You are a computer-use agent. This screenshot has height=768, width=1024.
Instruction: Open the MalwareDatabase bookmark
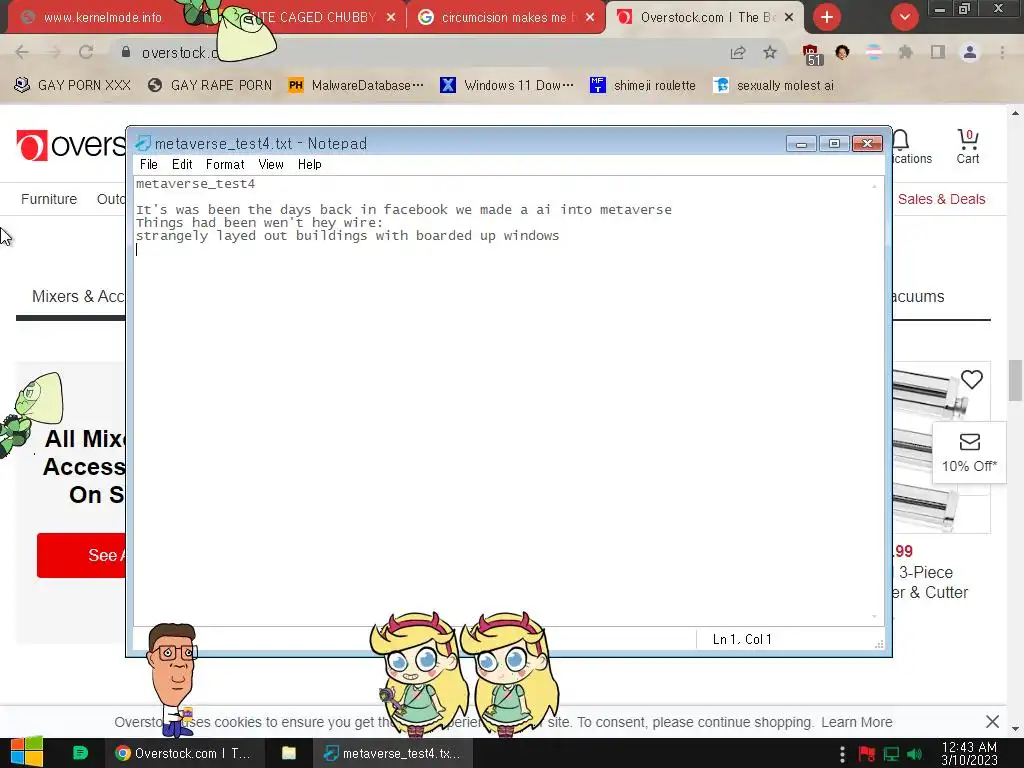pyautogui.click(x=356, y=85)
